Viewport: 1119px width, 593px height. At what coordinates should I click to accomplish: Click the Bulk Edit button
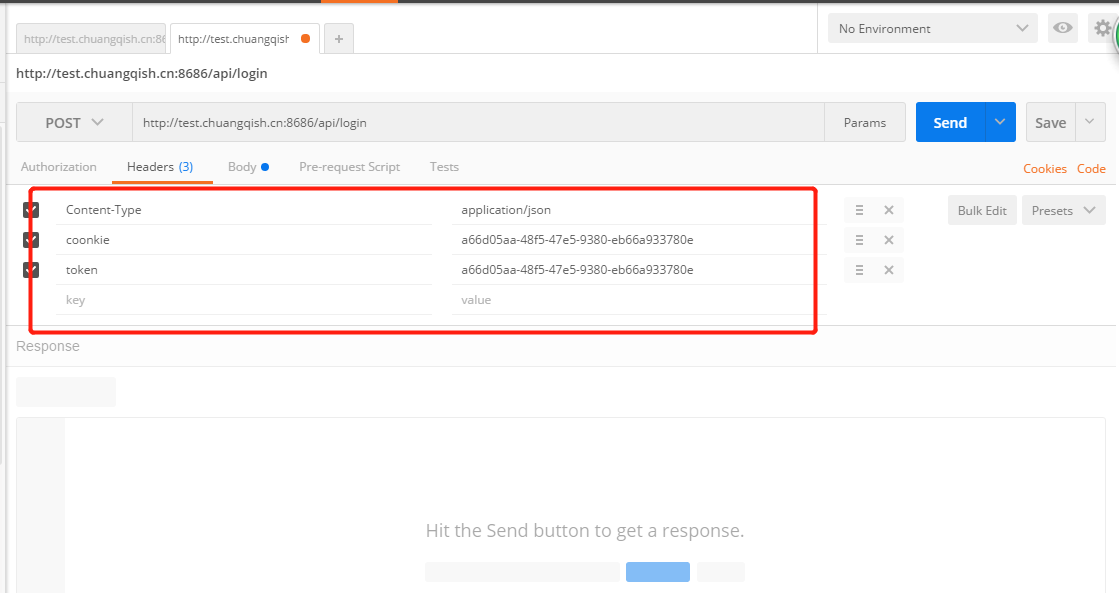click(x=982, y=211)
